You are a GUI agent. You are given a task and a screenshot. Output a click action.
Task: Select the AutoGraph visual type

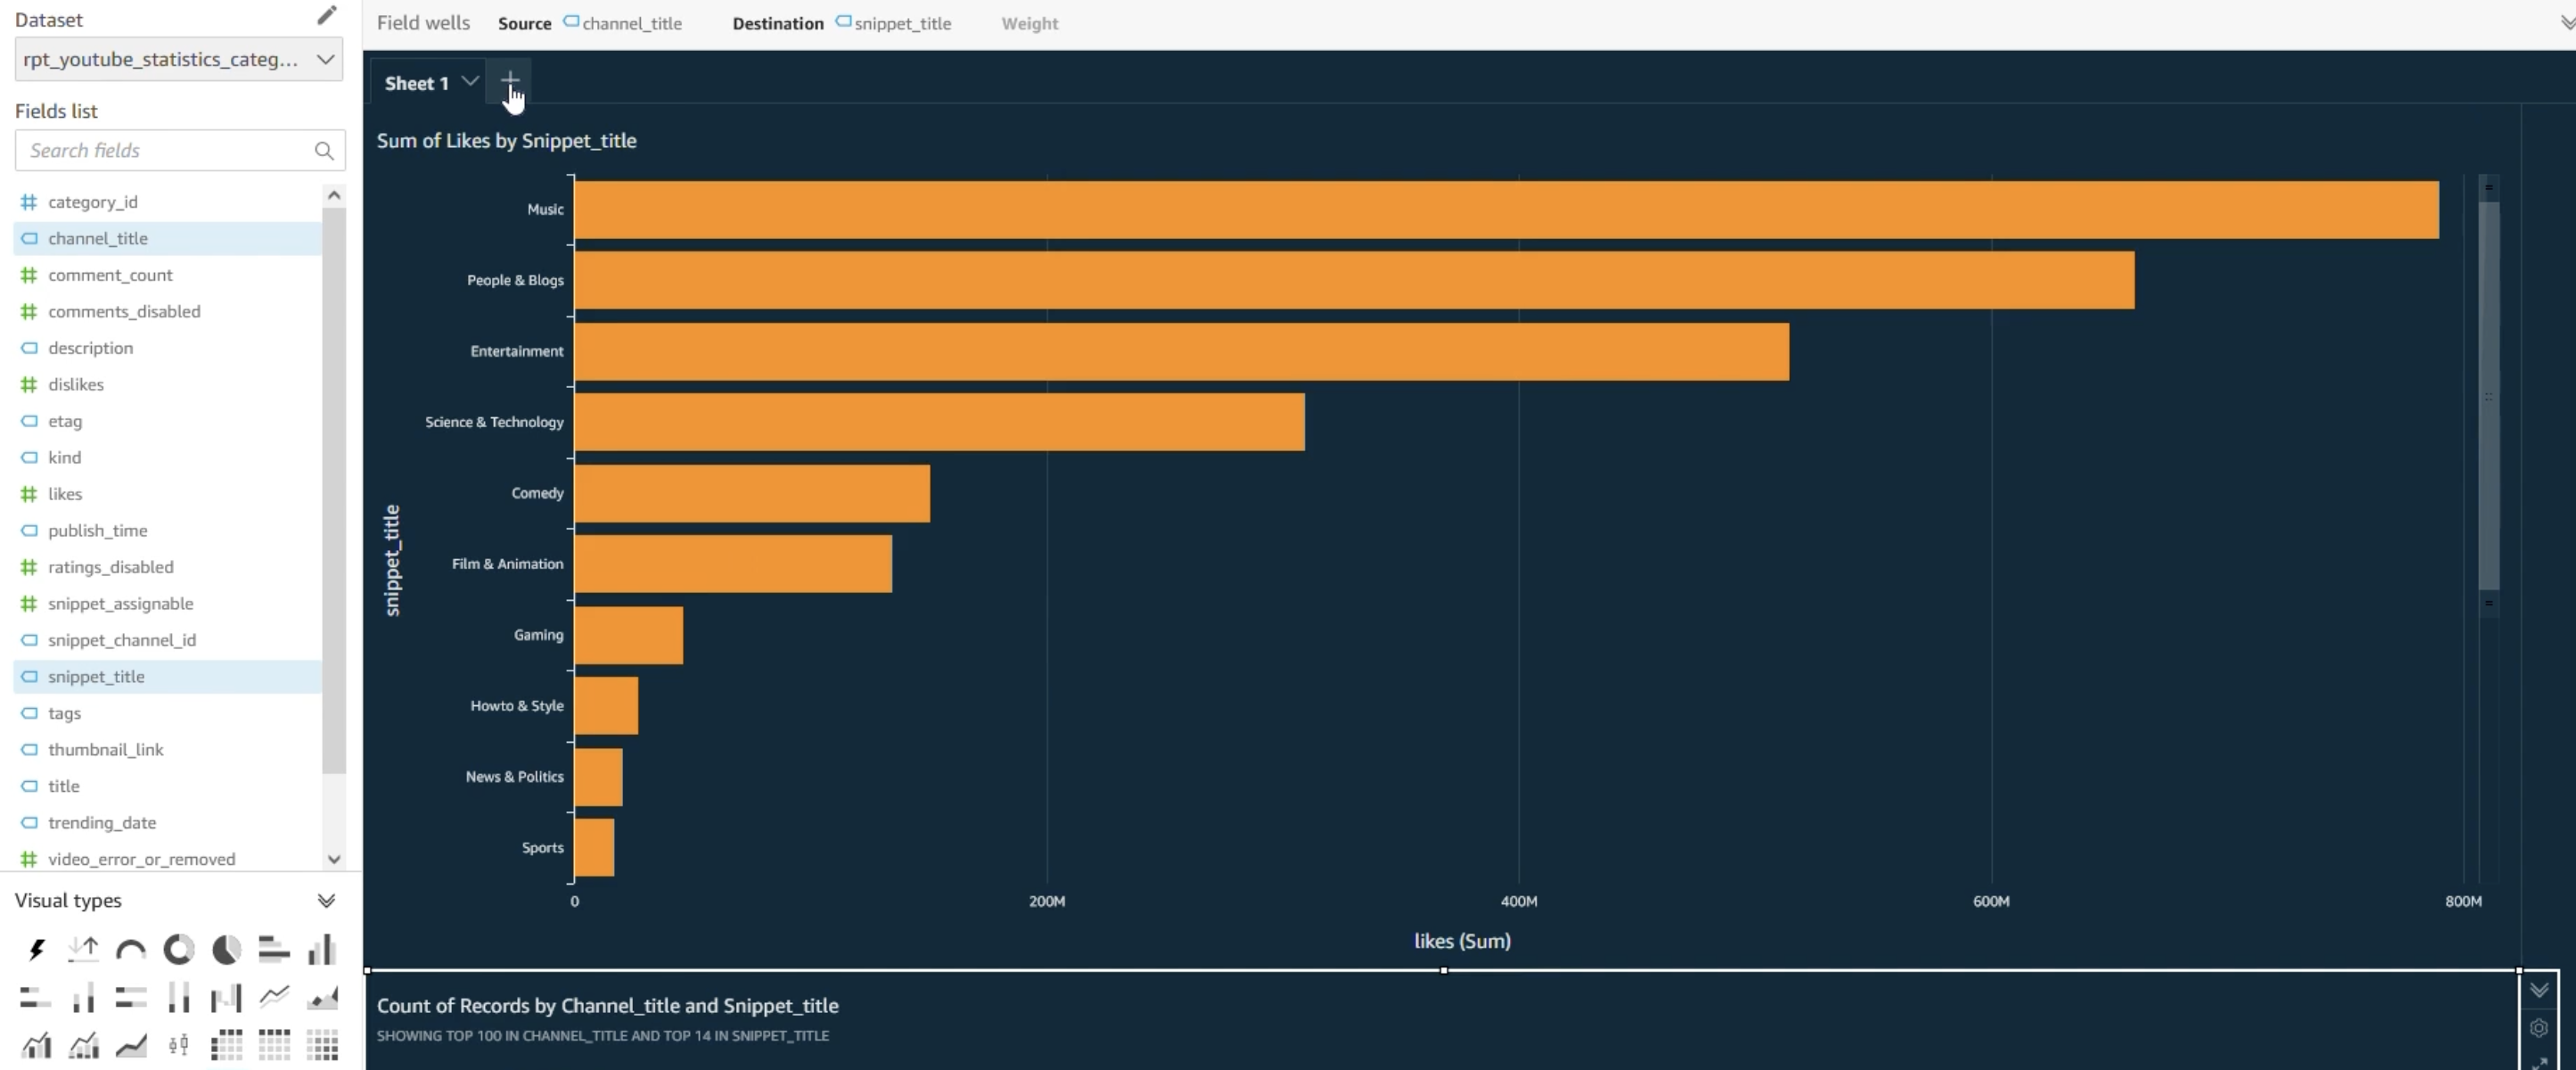pos(36,949)
